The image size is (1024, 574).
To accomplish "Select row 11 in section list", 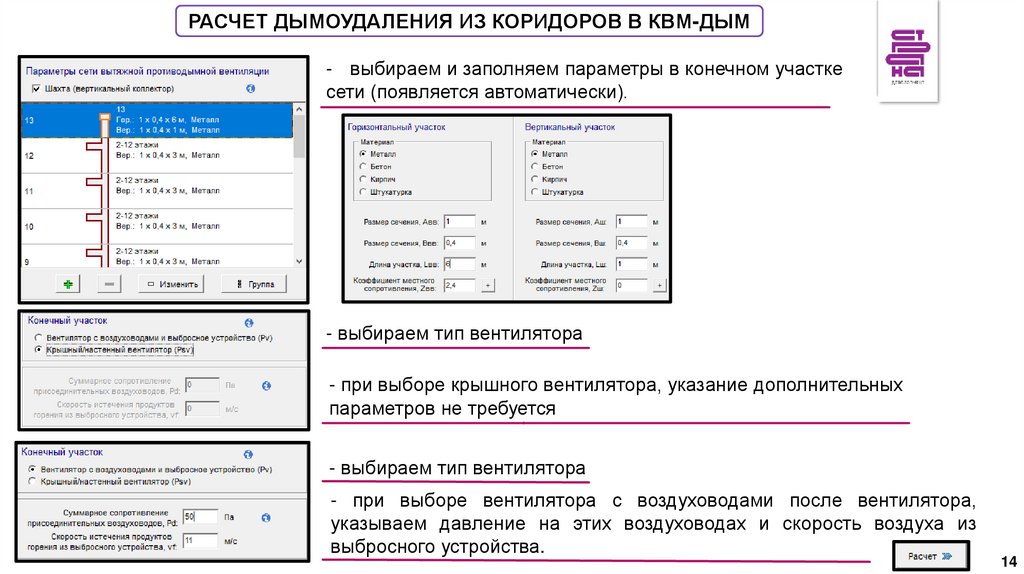I will tap(157, 191).
